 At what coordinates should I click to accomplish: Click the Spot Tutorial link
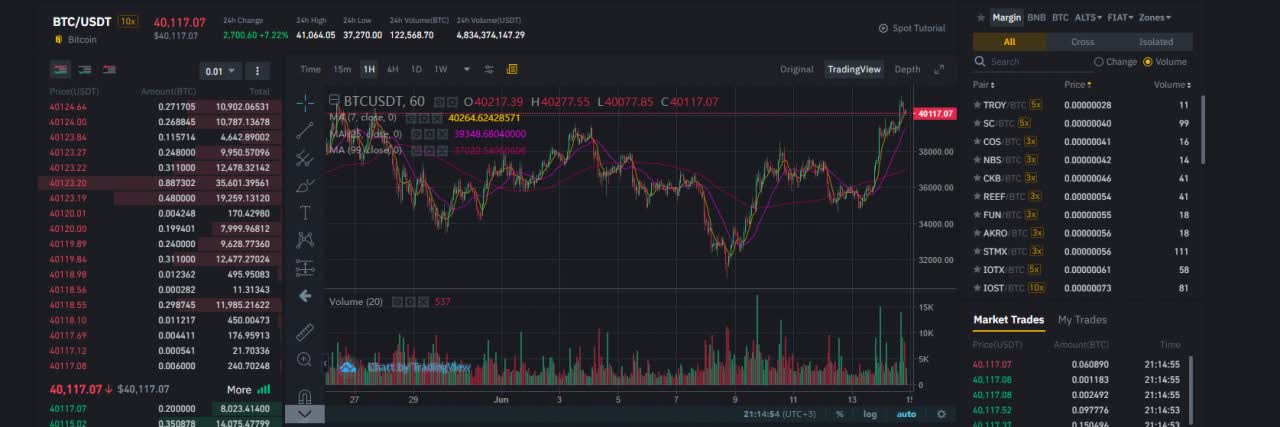[918, 28]
